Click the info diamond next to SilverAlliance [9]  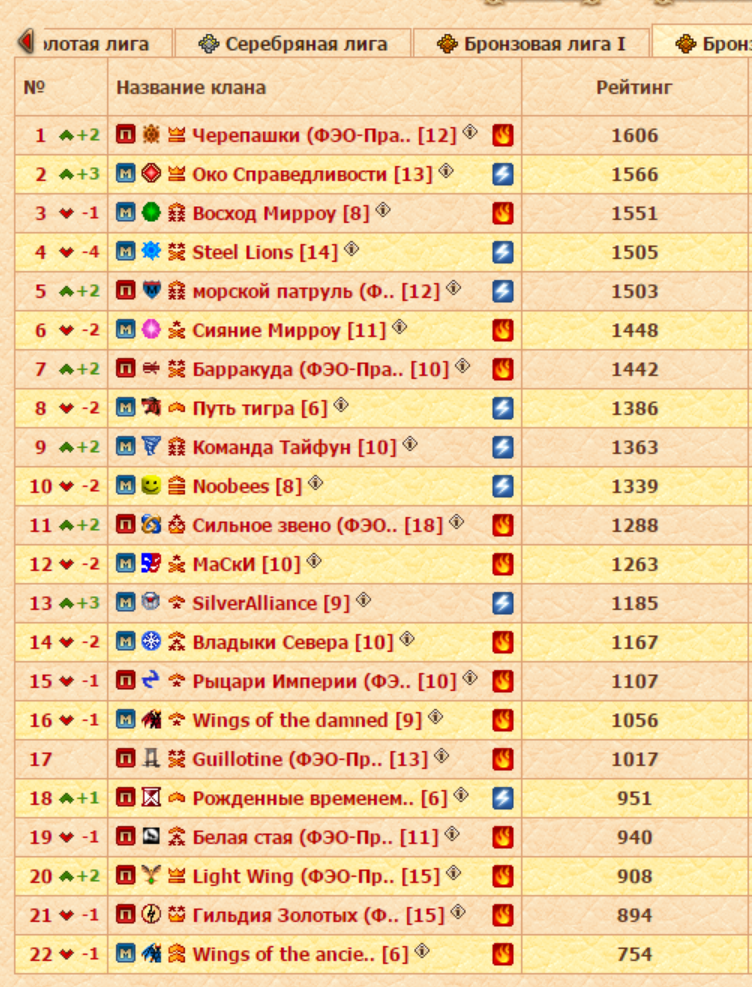click(364, 600)
